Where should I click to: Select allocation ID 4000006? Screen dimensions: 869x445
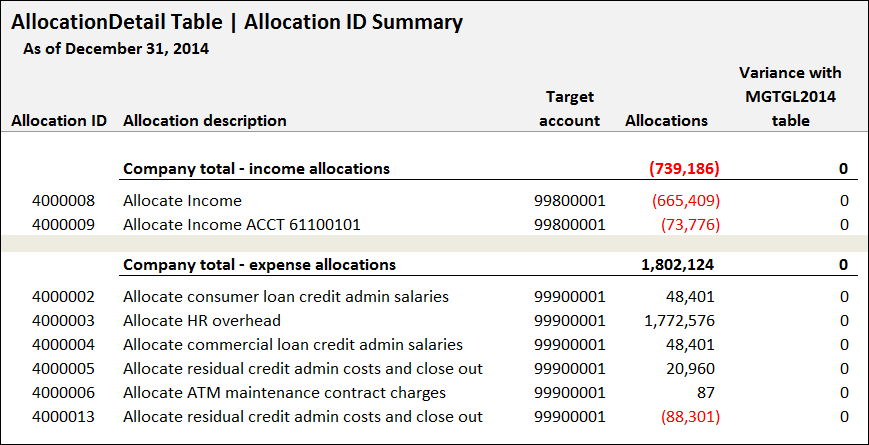tap(63, 392)
